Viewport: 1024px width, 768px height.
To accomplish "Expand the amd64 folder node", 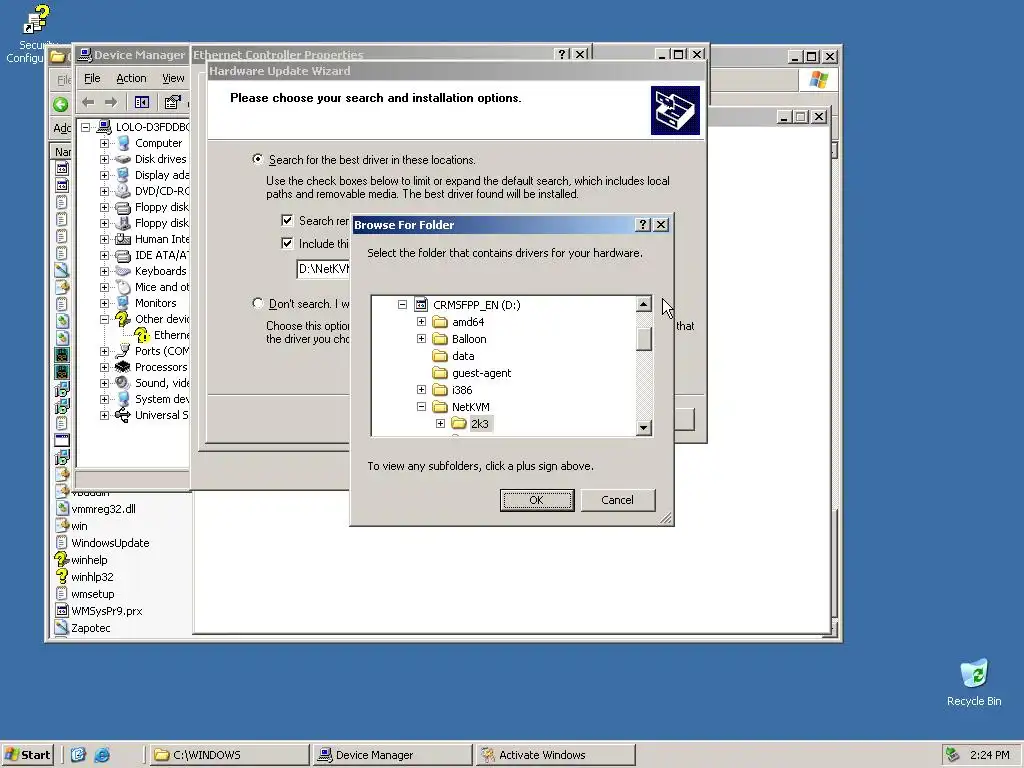I will (421, 322).
